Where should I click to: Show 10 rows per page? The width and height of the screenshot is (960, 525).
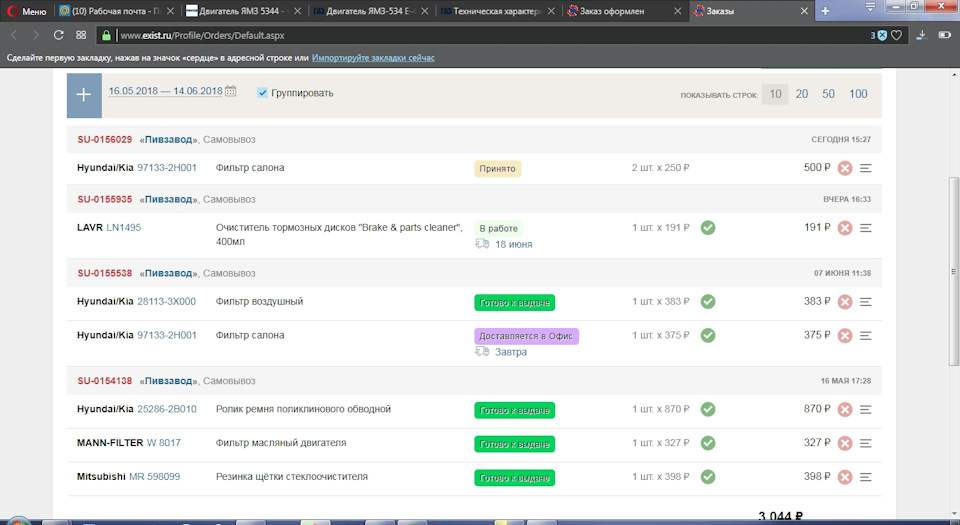point(775,94)
